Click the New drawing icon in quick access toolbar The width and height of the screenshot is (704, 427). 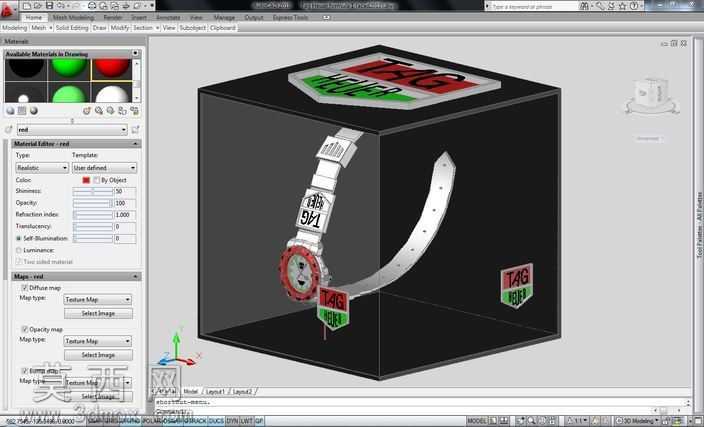pyautogui.click(x=26, y=5)
